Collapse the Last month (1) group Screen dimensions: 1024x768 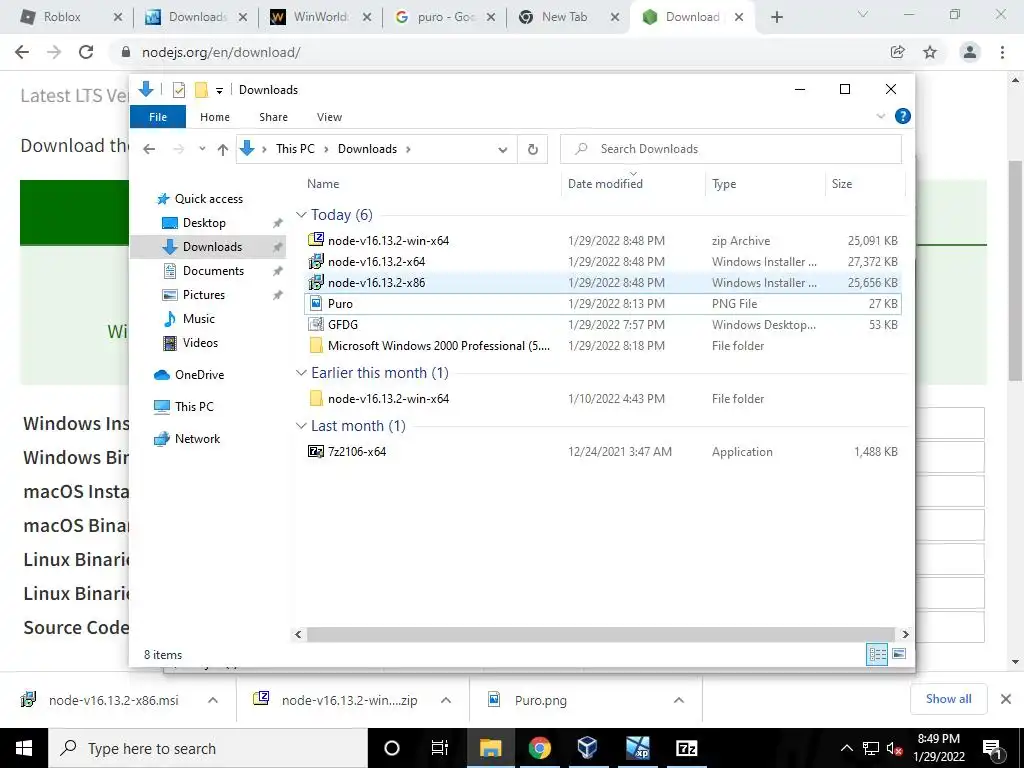(301, 426)
